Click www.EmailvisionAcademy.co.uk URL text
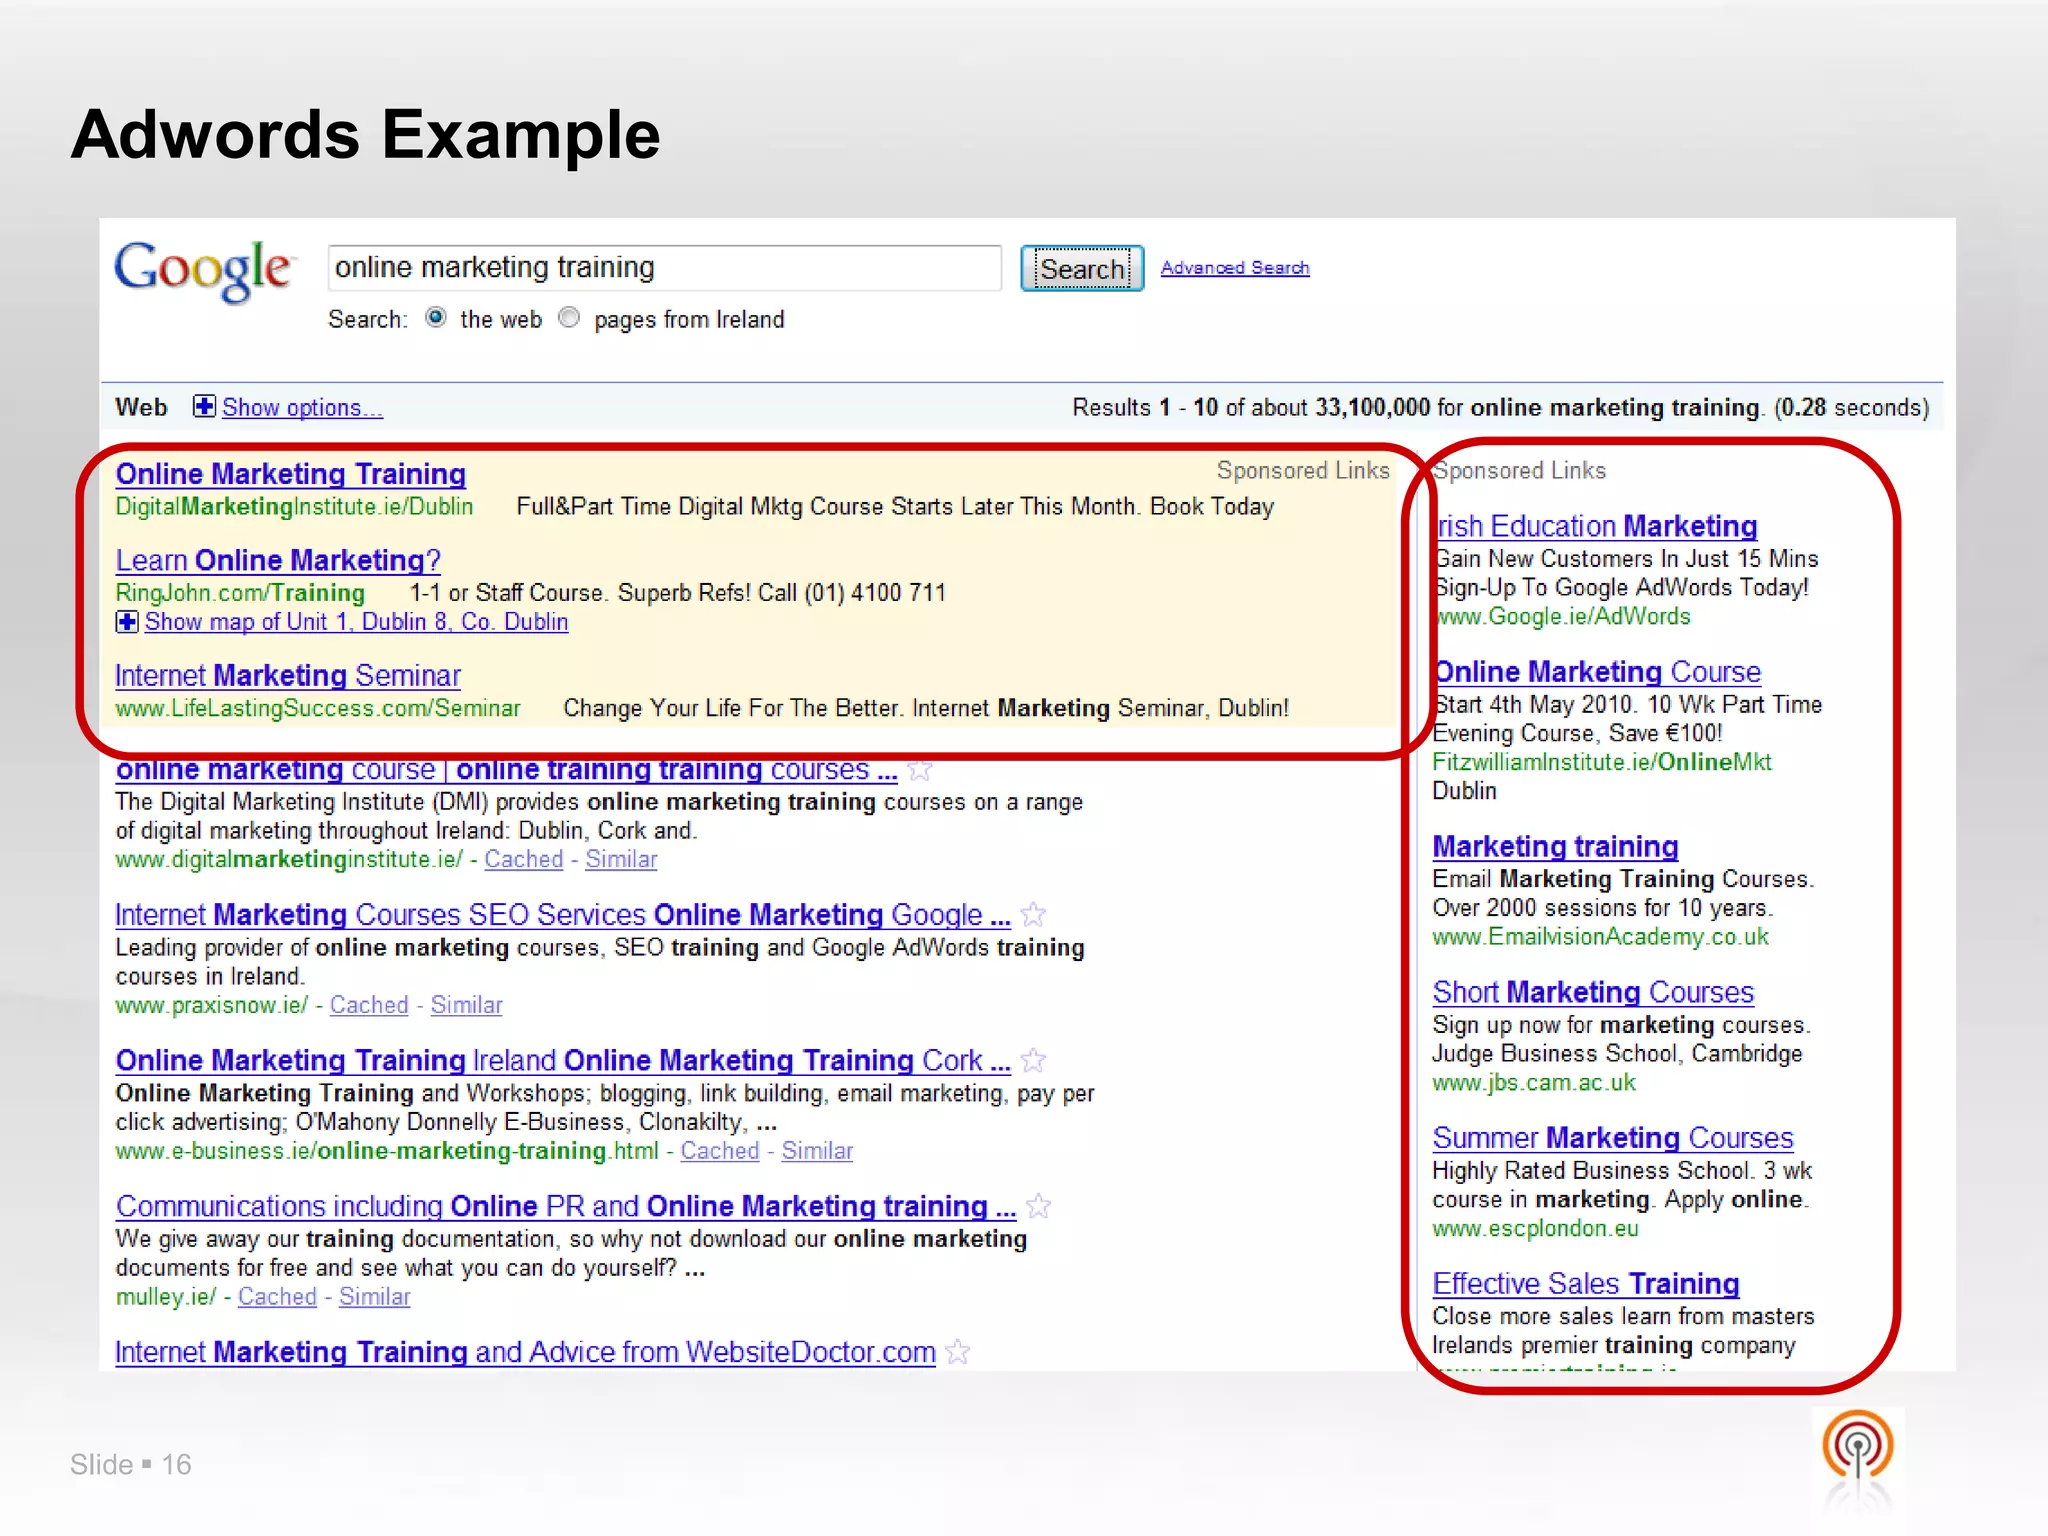The image size is (2048, 1536). click(x=1600, y=937)
